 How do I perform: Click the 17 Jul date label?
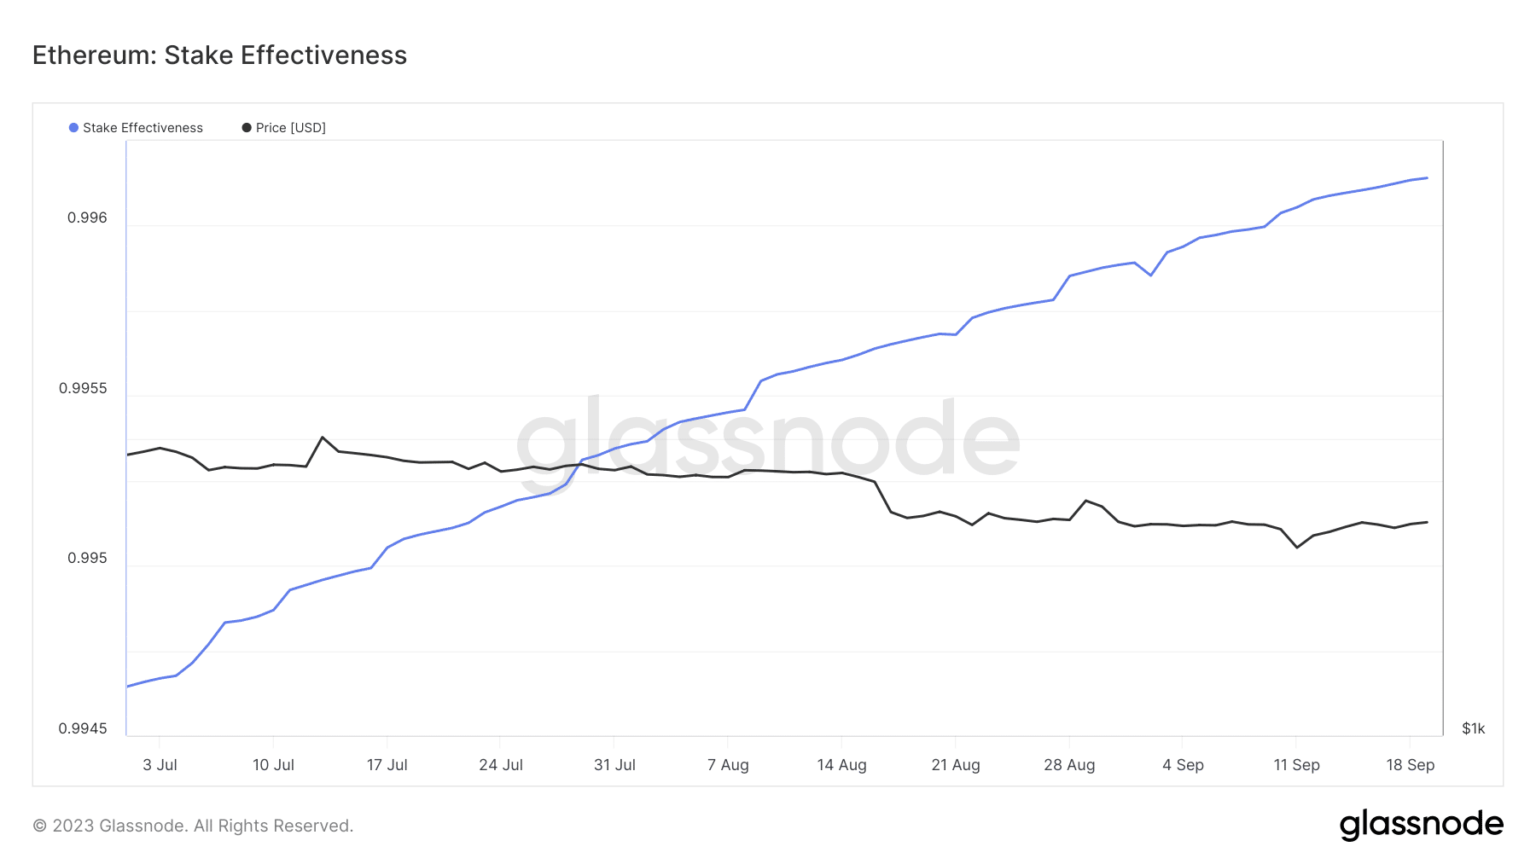[x=387, y=765]
